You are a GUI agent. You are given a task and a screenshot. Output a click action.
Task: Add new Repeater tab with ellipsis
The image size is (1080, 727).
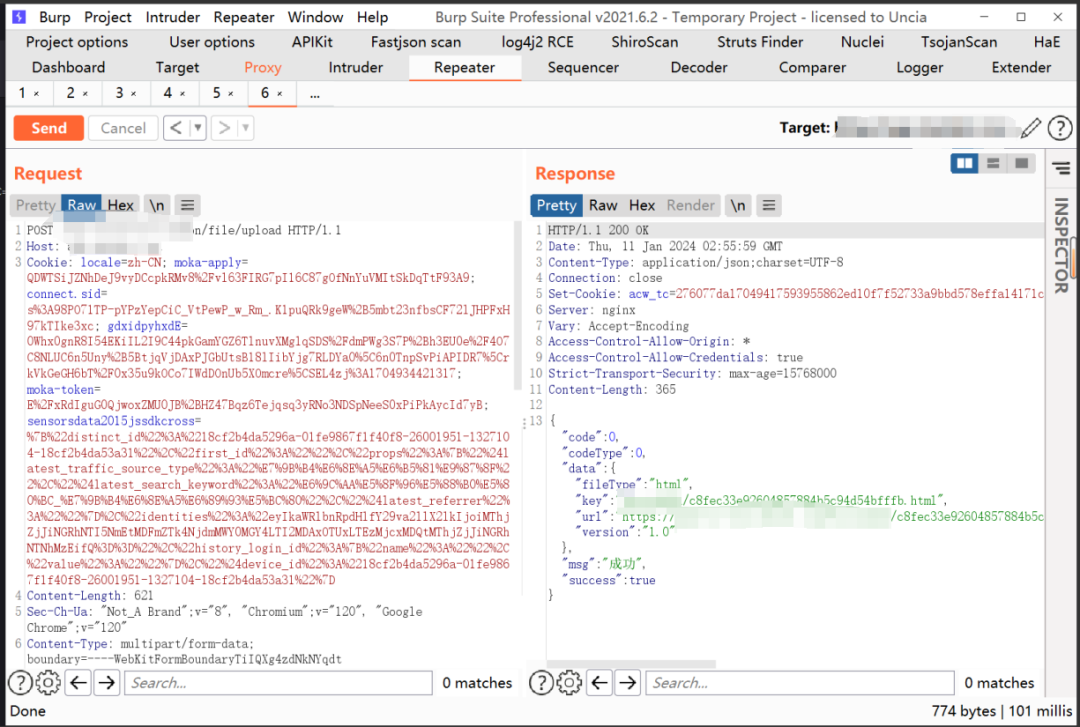(x=315, y=94)
